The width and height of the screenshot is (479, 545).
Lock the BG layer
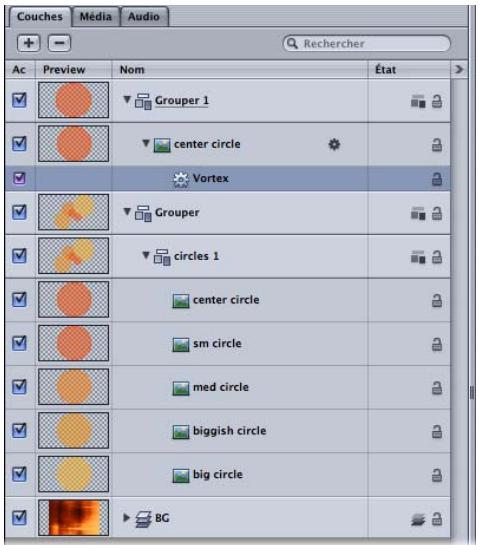point(437,519)
